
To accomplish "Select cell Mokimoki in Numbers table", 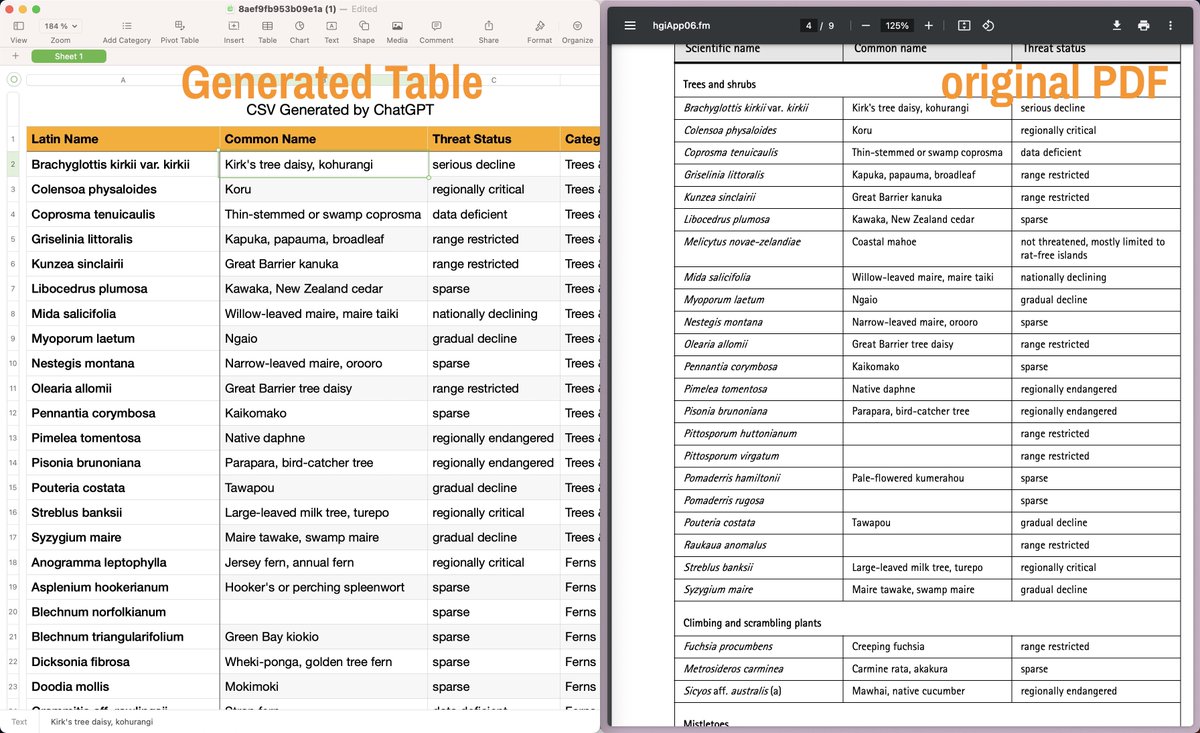I will (324, 687).
